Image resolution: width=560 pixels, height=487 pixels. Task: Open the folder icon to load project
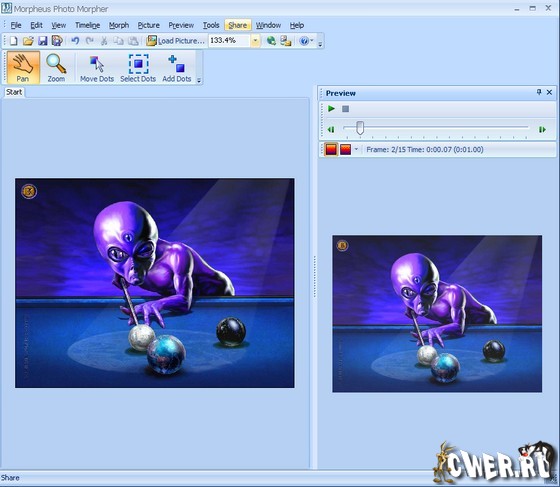point(28,41)
